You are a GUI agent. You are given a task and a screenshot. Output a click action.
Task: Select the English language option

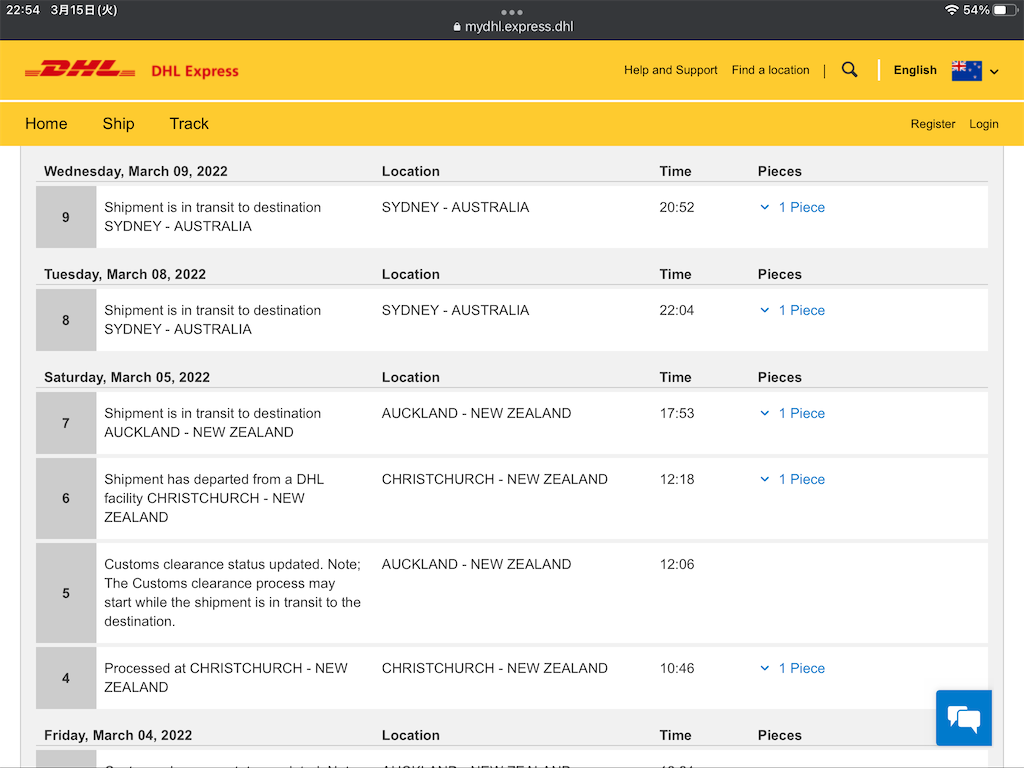[x=915, y=70]
